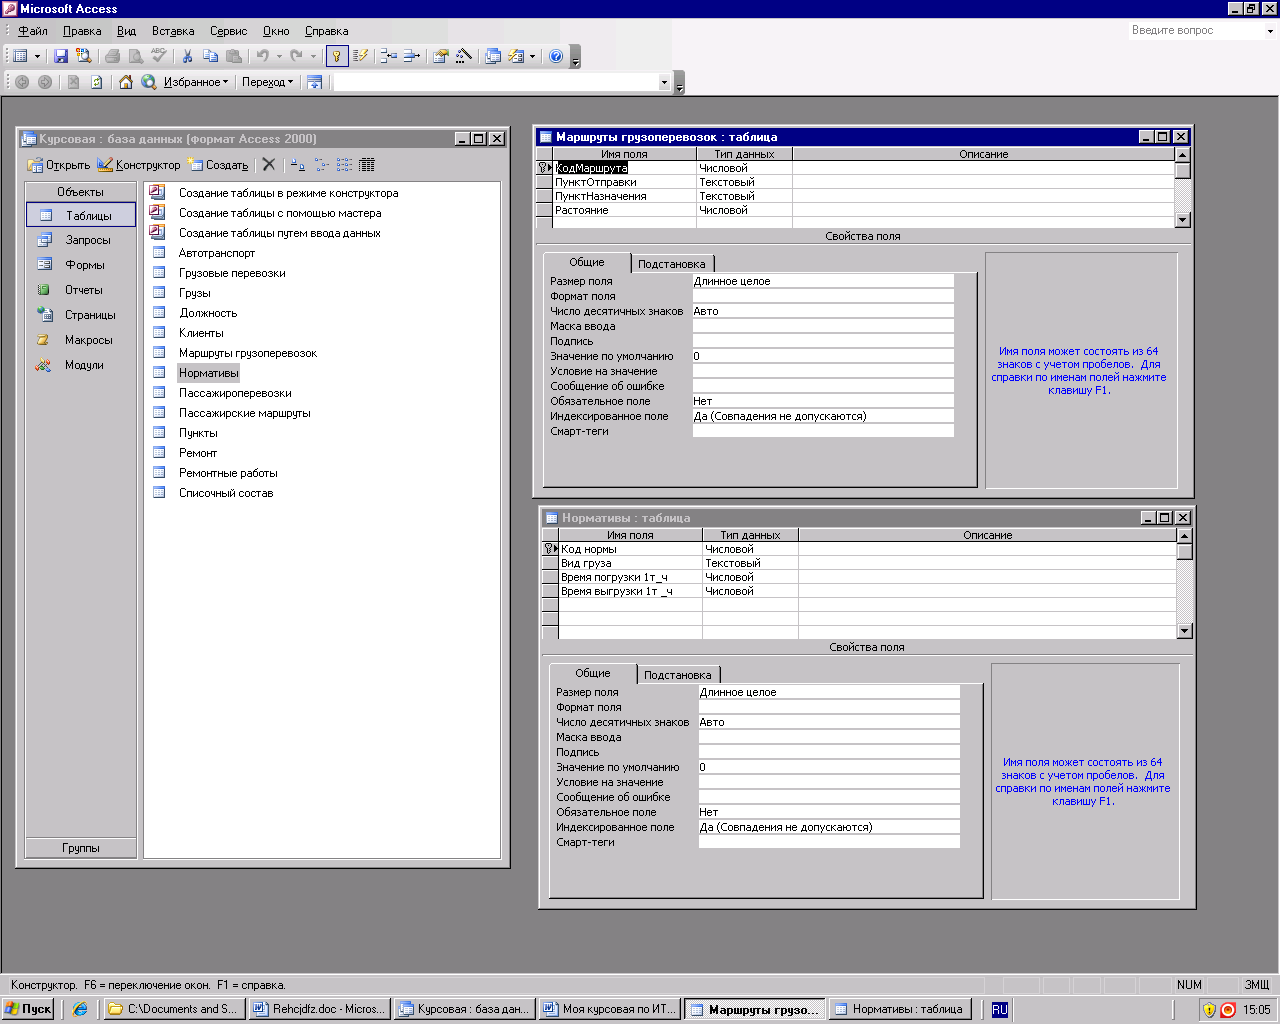Delete the selected object using the X icon
This screenshot has width=1280, height=1024.
[269, 165]
